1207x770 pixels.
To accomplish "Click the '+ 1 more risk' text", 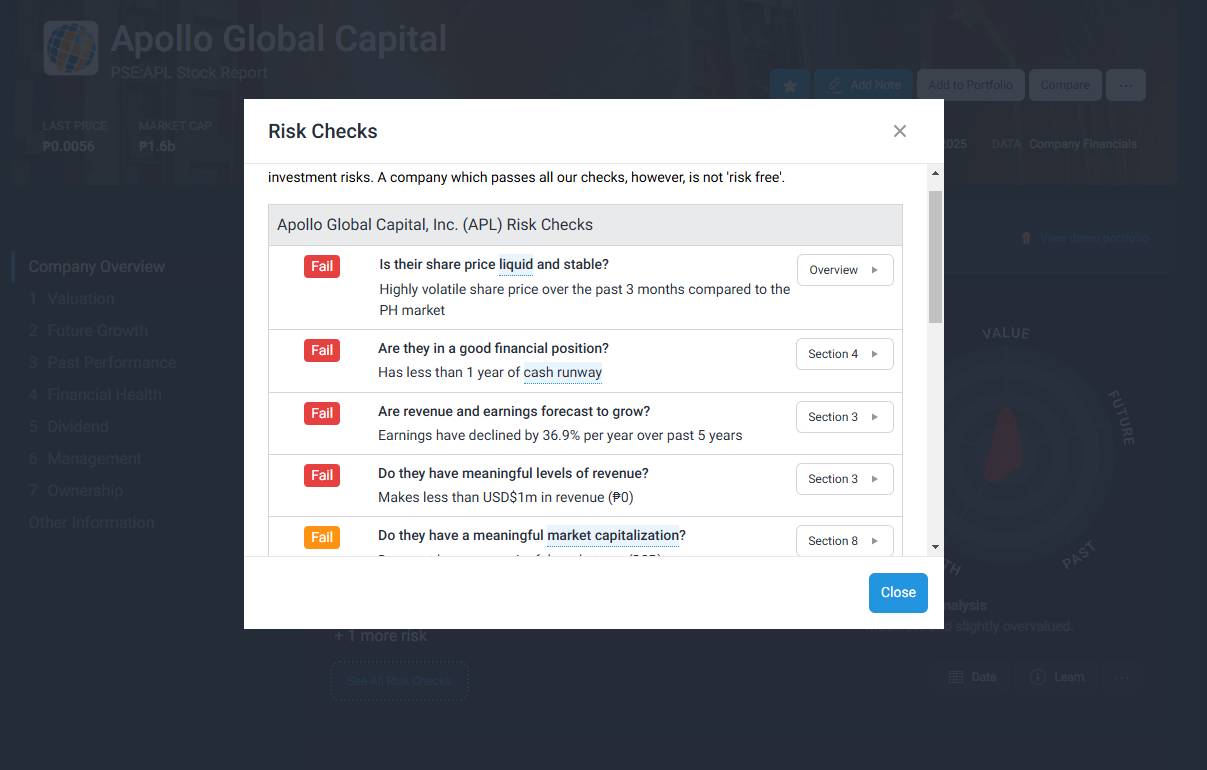I will 381,636.
